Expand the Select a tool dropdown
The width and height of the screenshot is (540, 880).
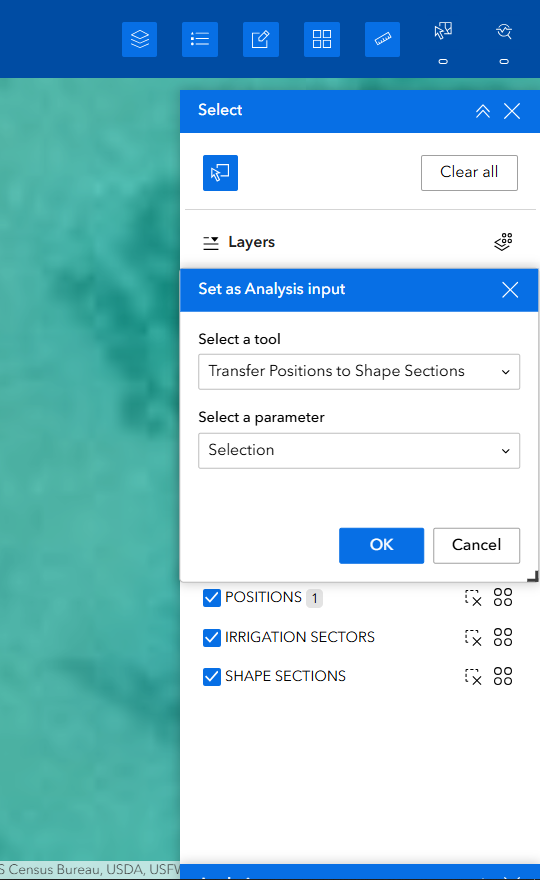pos(359,372)
